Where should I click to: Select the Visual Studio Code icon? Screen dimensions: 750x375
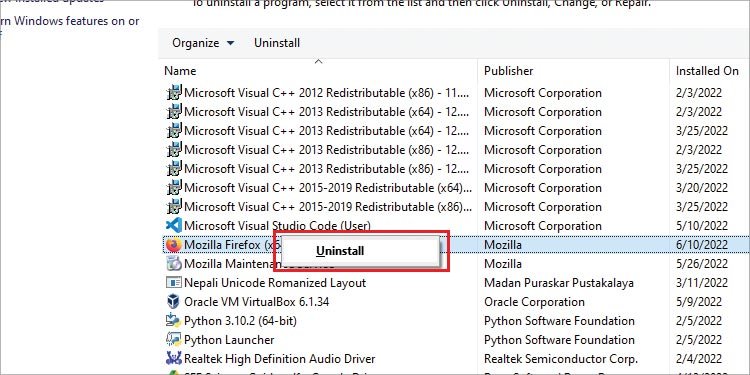coord(174,226)
